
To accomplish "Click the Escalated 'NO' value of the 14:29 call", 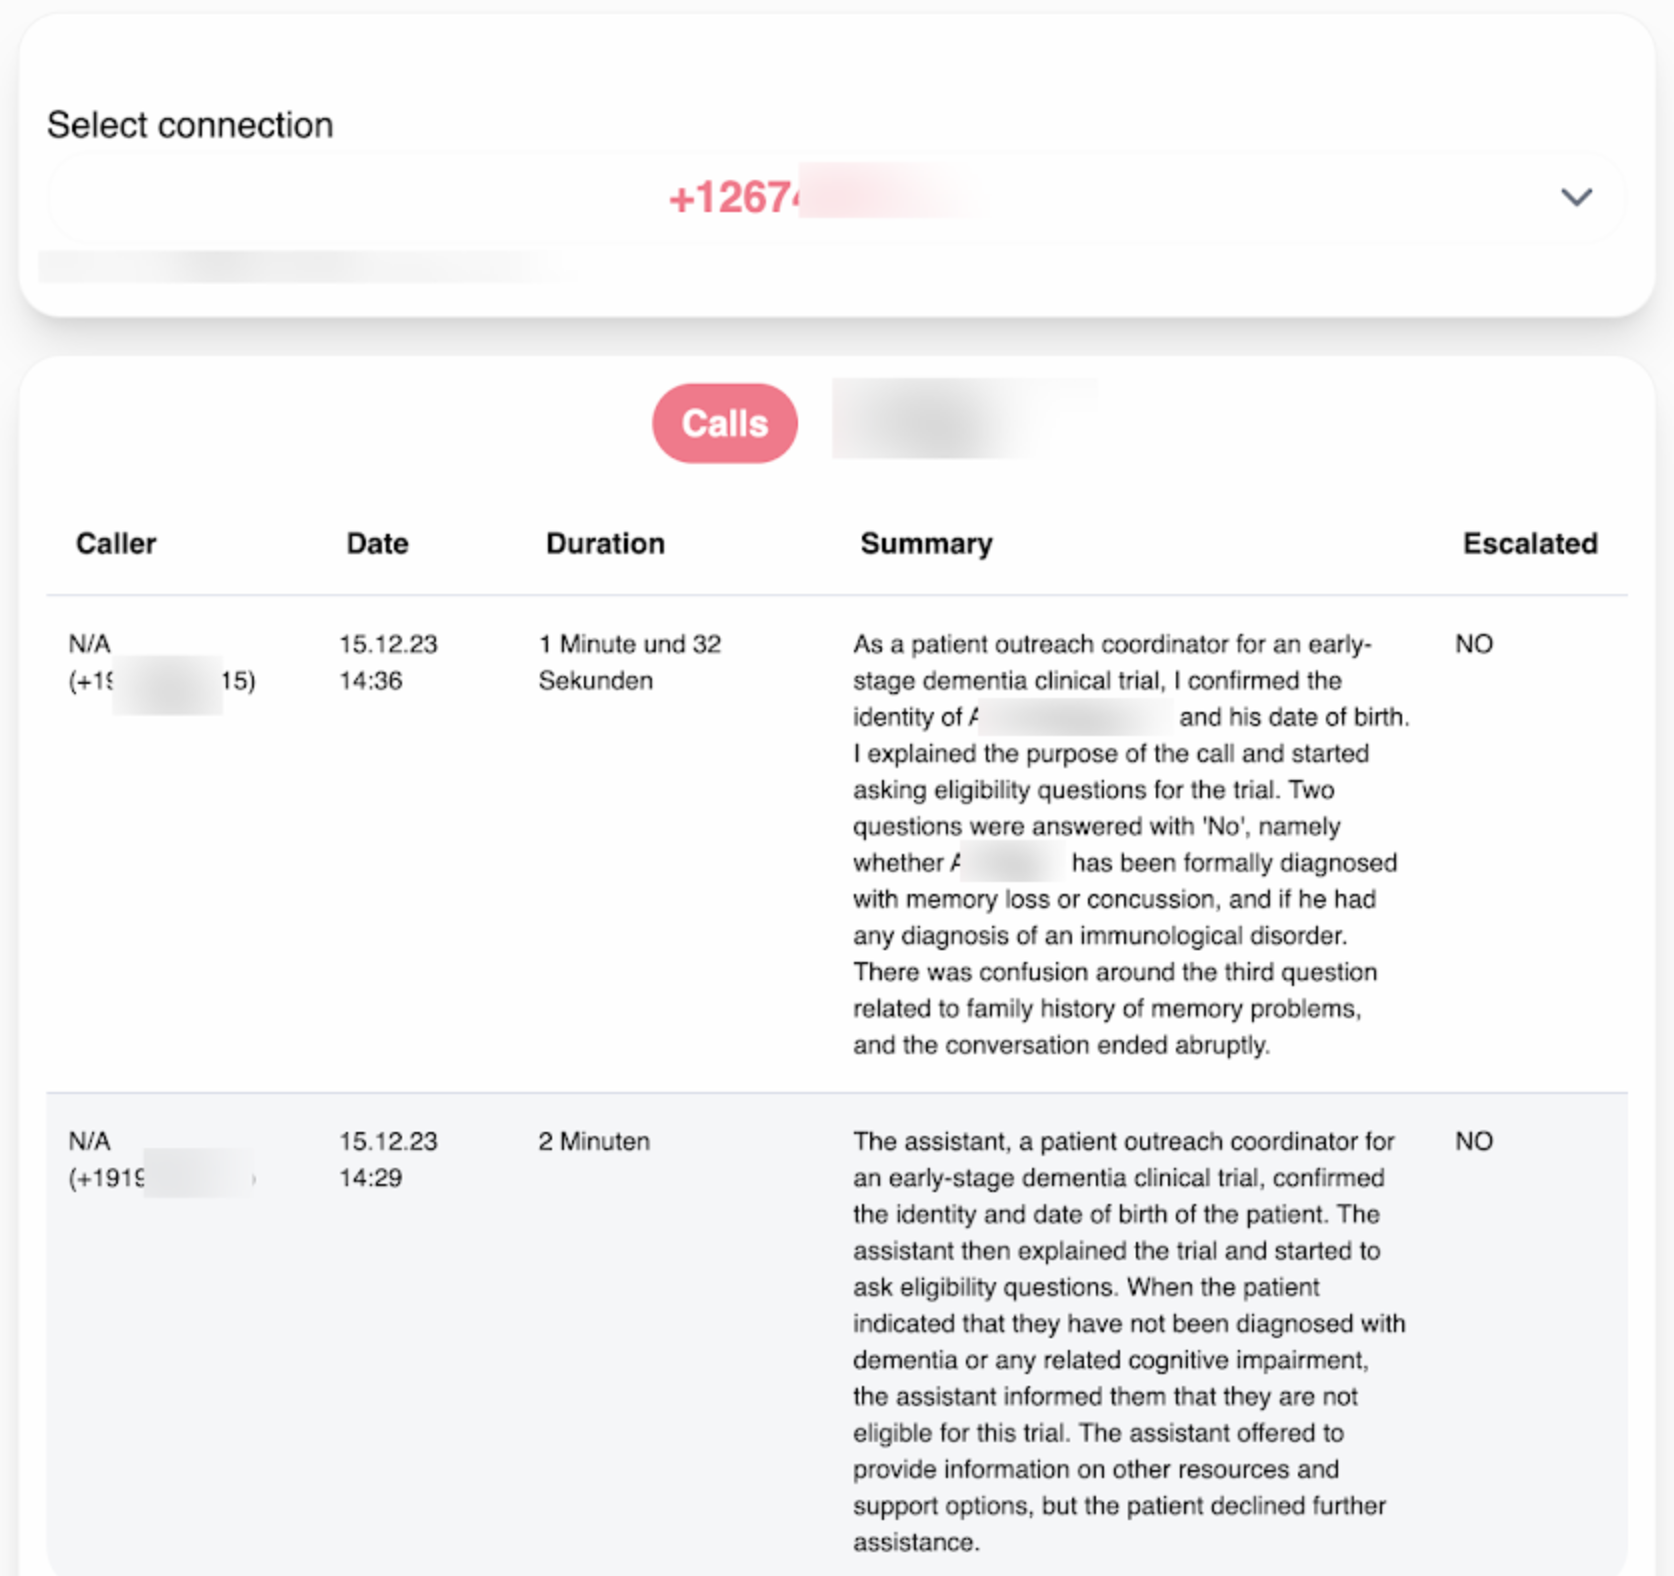I will tap(1474, 1141).
